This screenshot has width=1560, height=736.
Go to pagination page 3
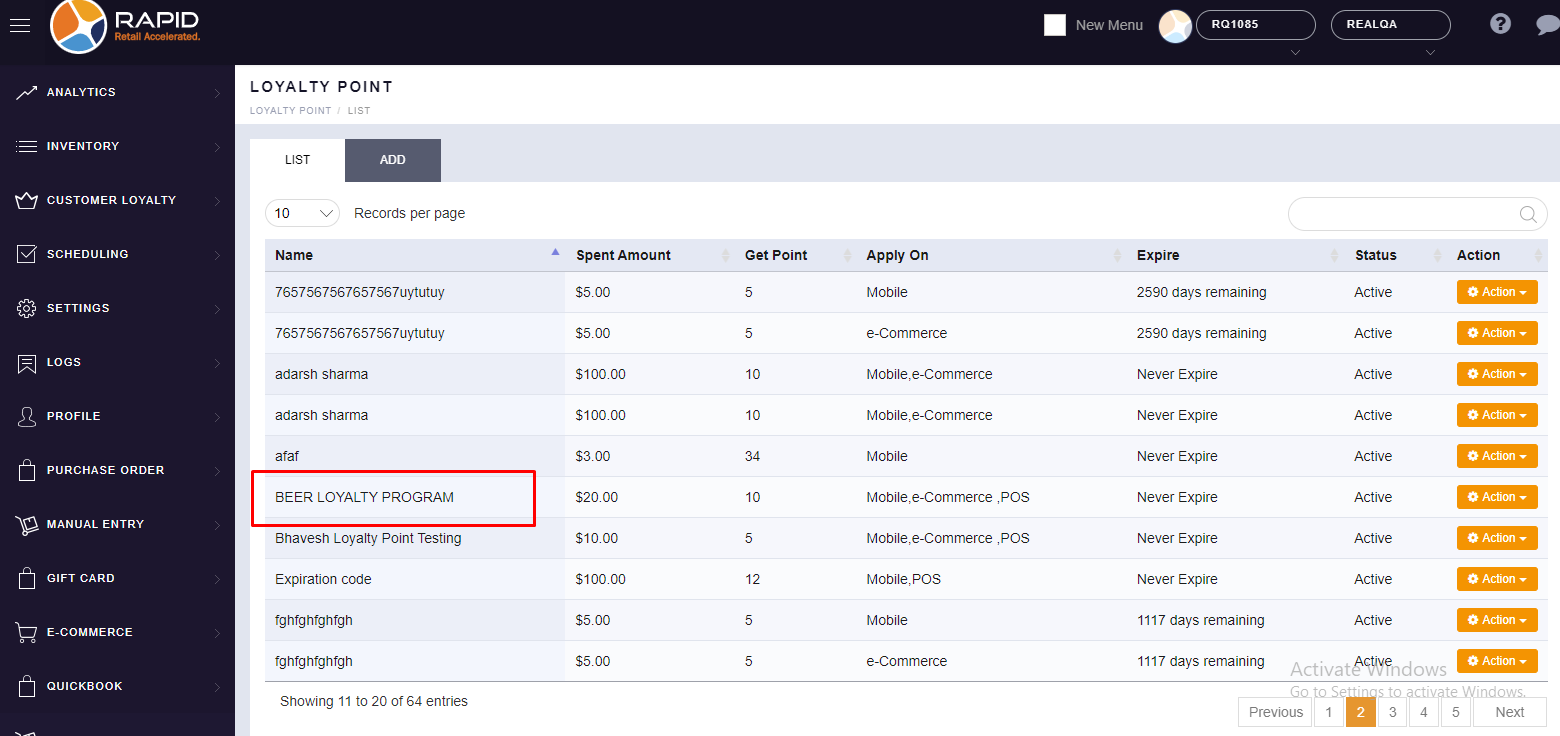[1392, 712]
